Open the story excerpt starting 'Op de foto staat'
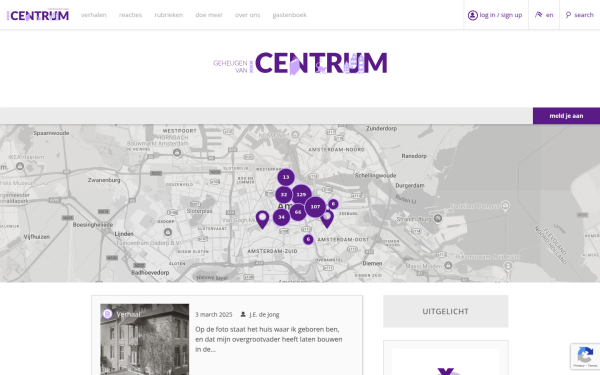600x375 pixels. 269,339
